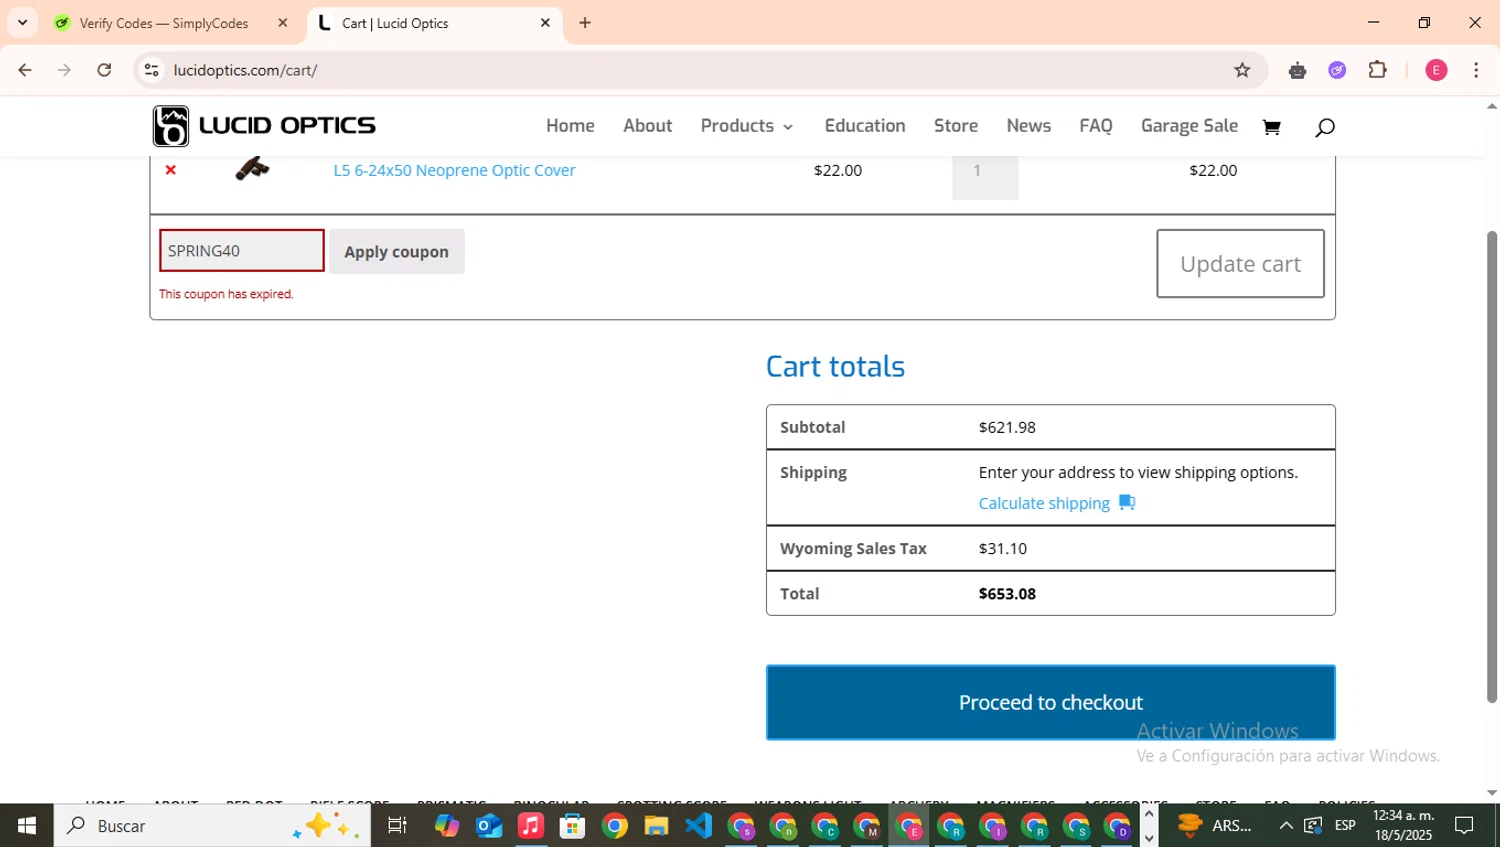This screenshot has height=847, width=1500.
Task: Go back to the previous page
Action: 25,70
